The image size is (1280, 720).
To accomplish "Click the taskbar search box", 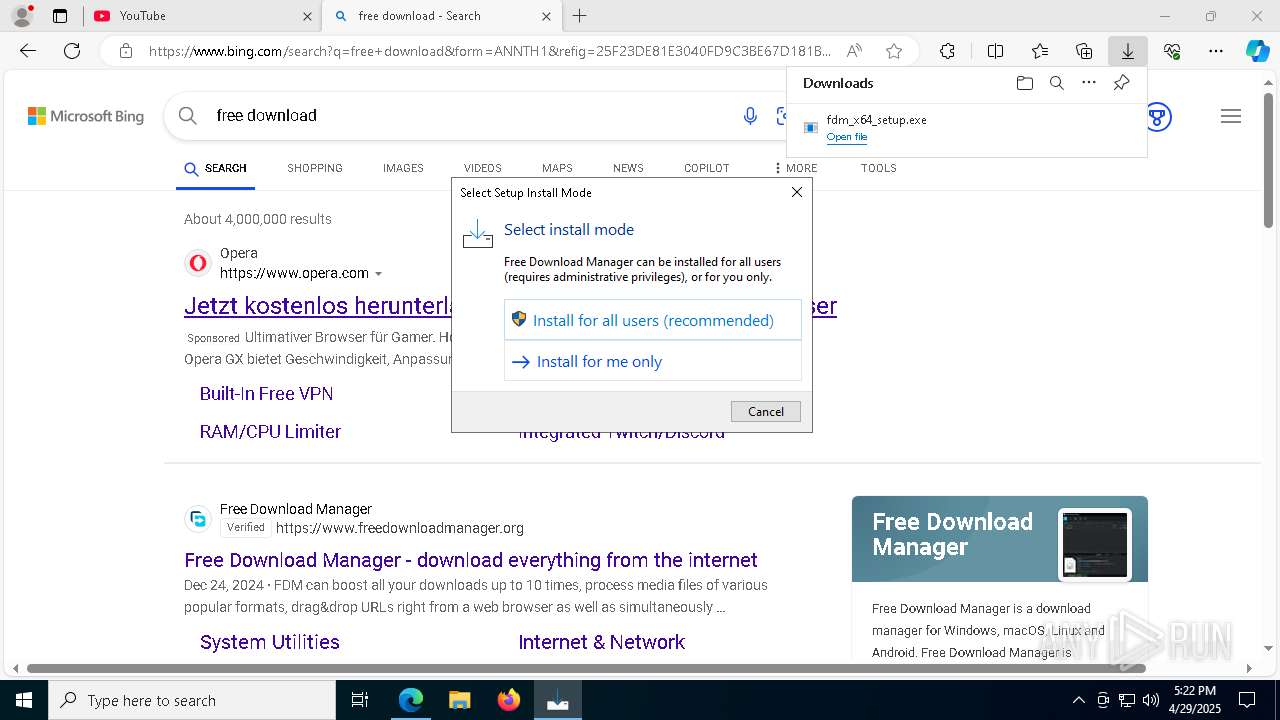I will 192,700.
